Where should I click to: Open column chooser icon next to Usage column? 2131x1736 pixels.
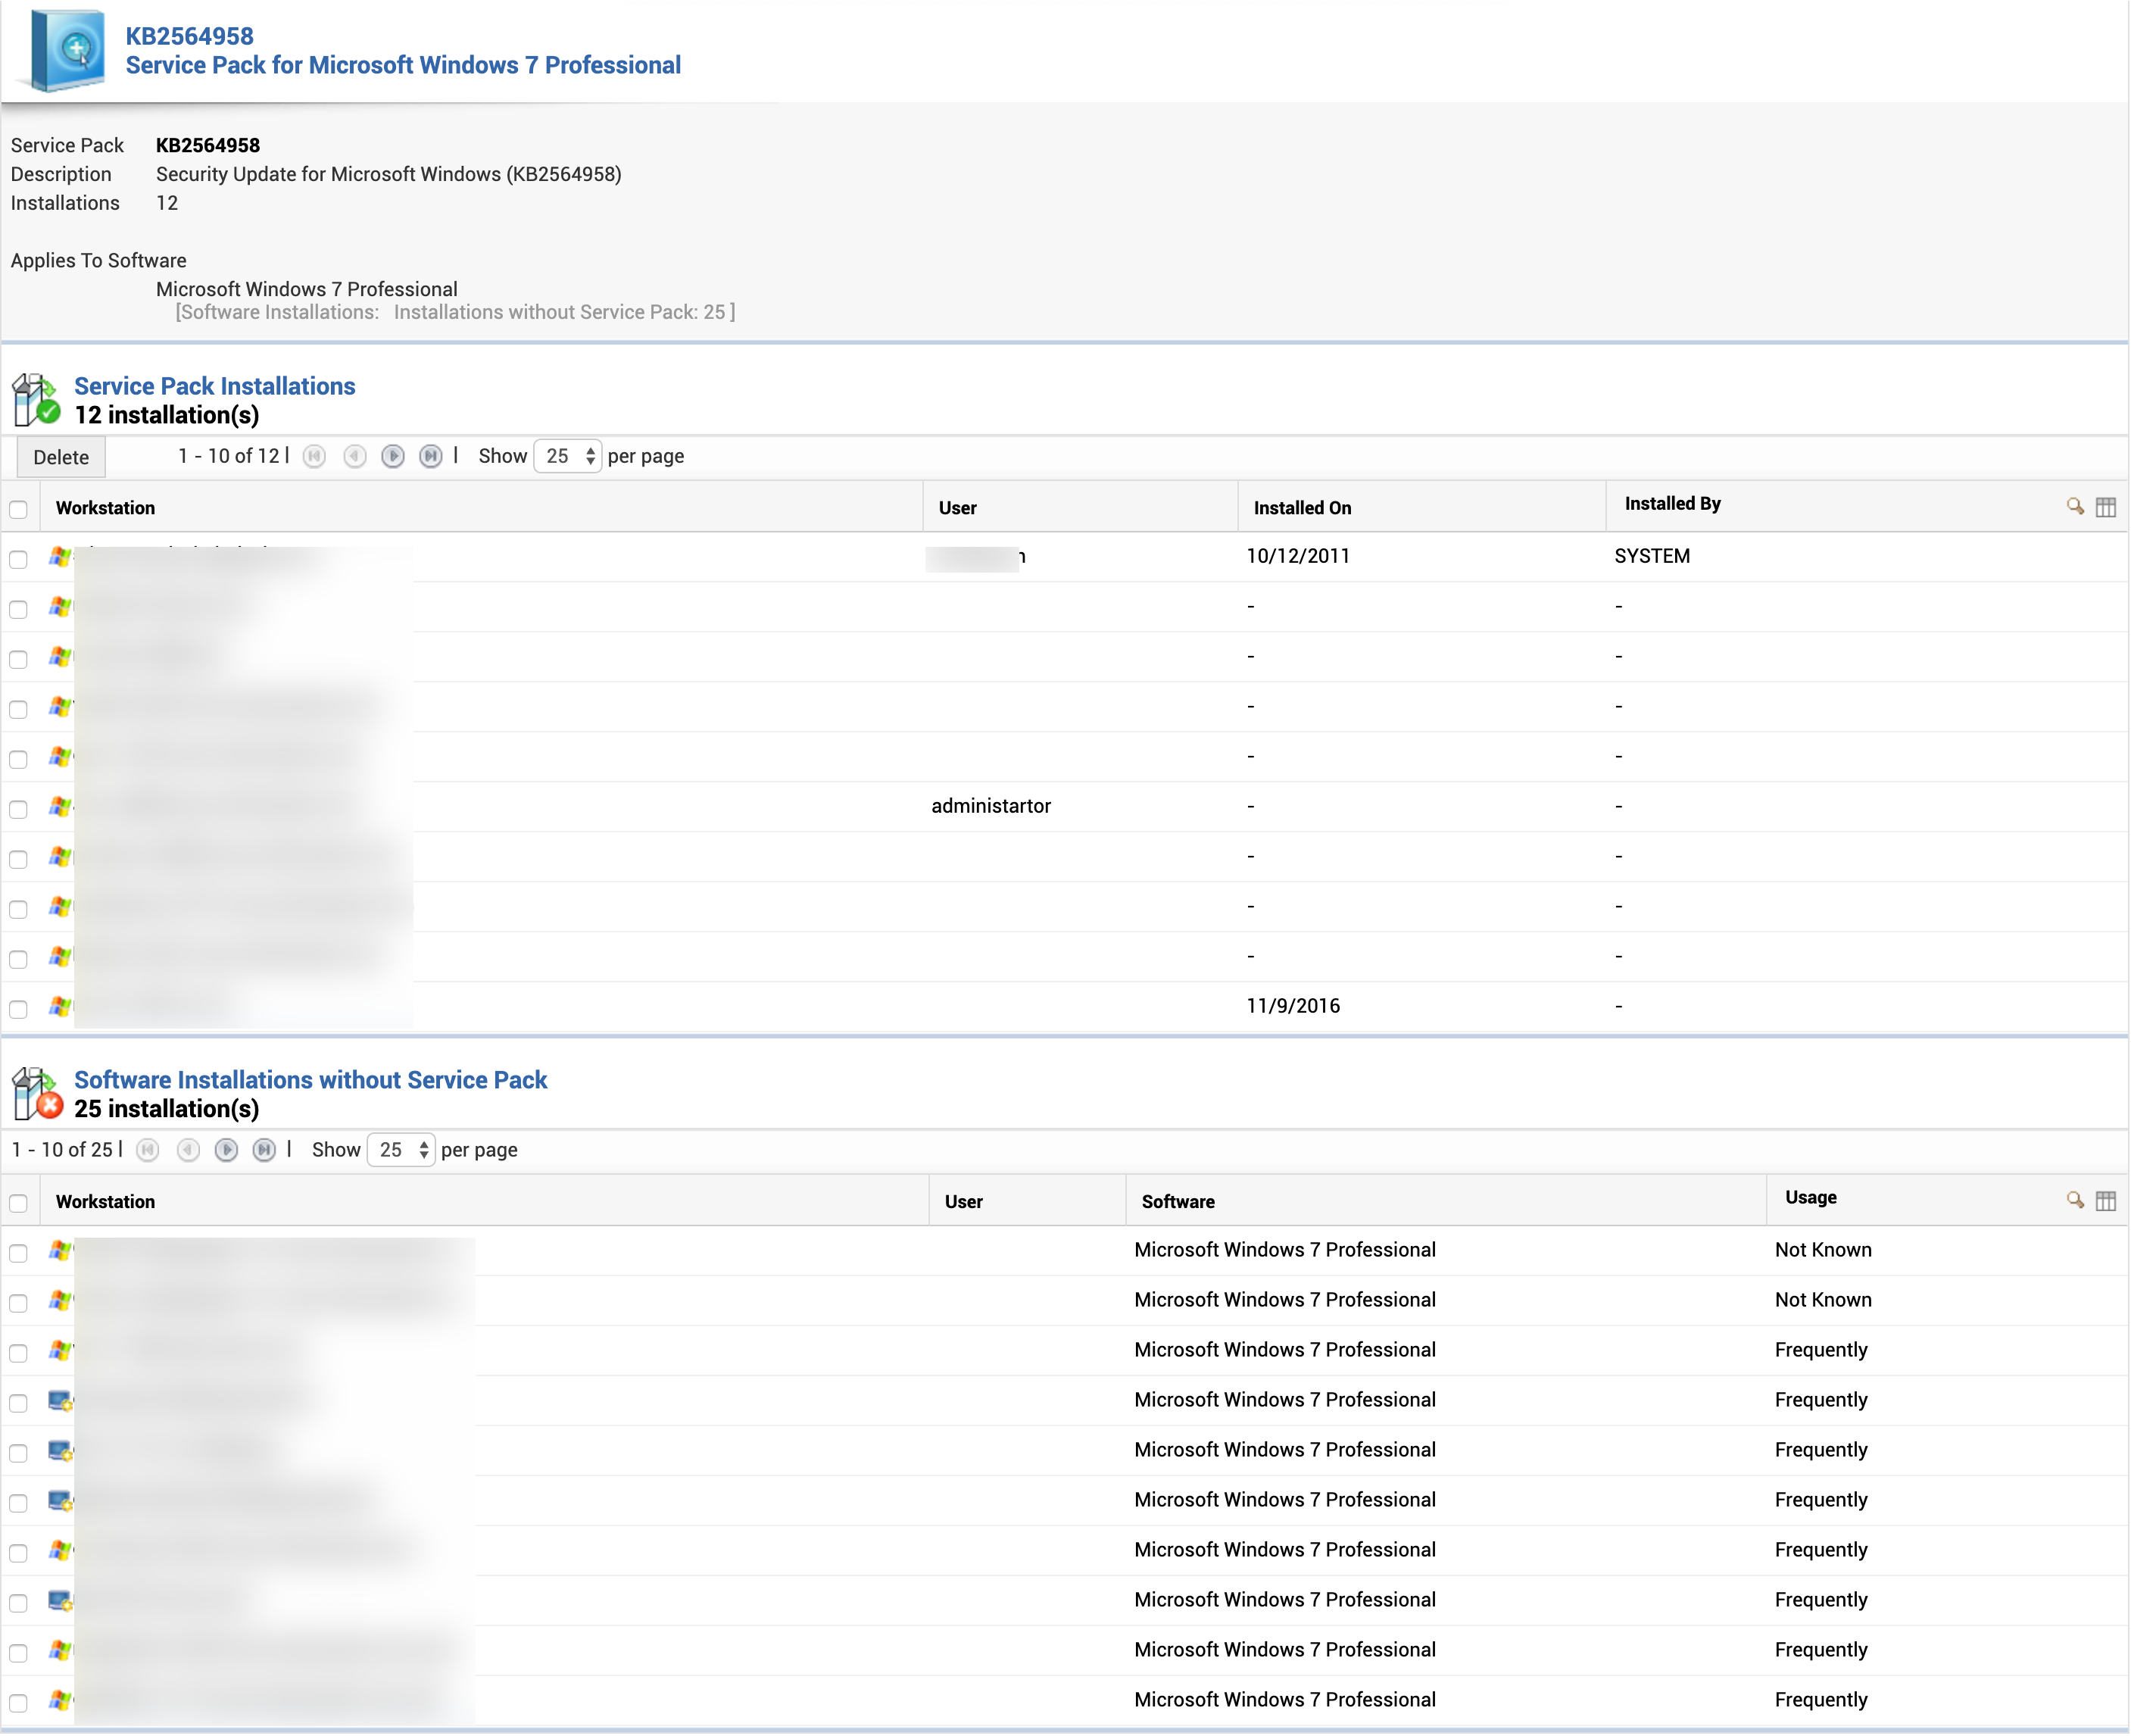[2105, 1201]
